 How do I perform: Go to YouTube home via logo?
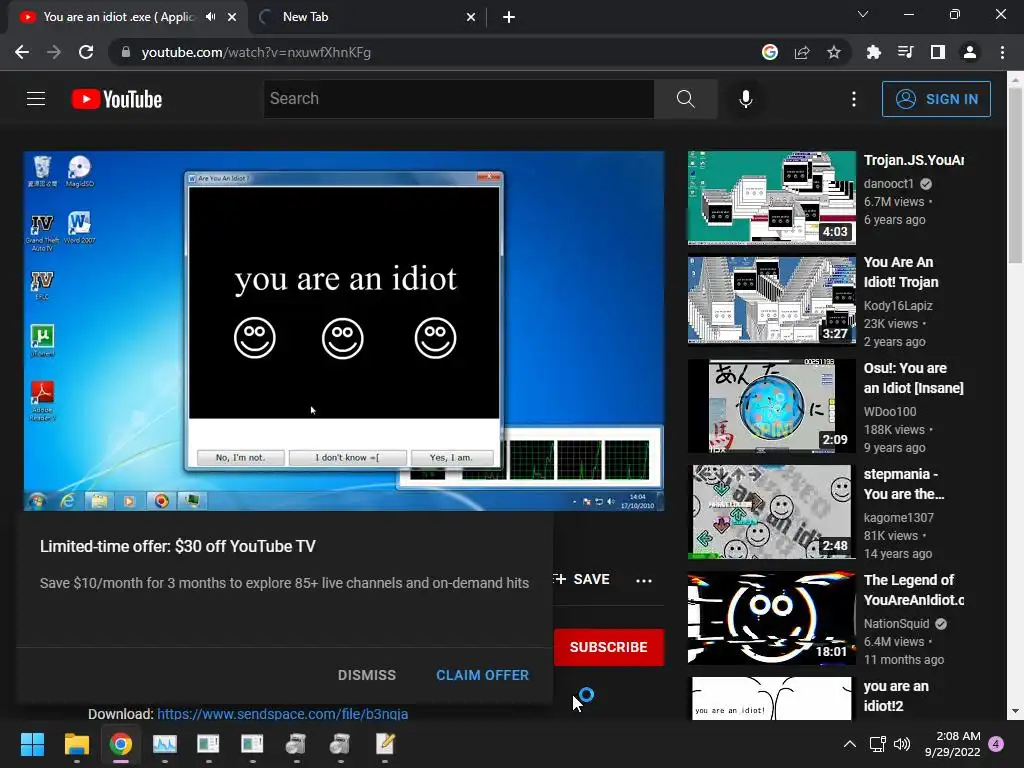(x=117, y=99)
